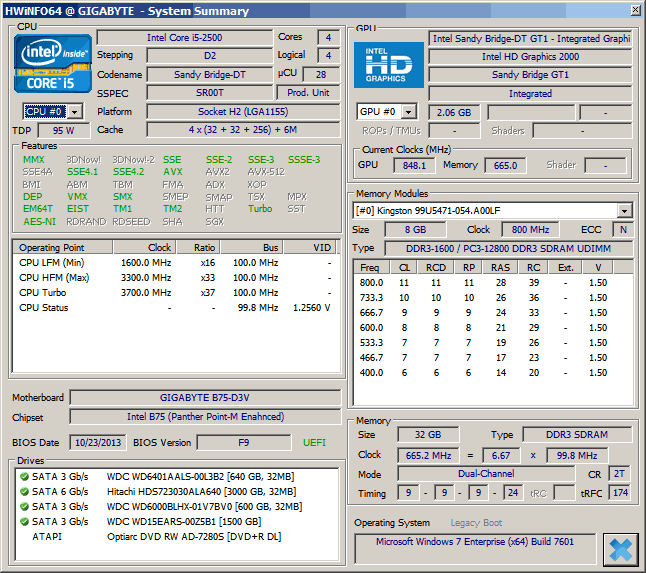Select the CPU Status row

pos(176,308)
